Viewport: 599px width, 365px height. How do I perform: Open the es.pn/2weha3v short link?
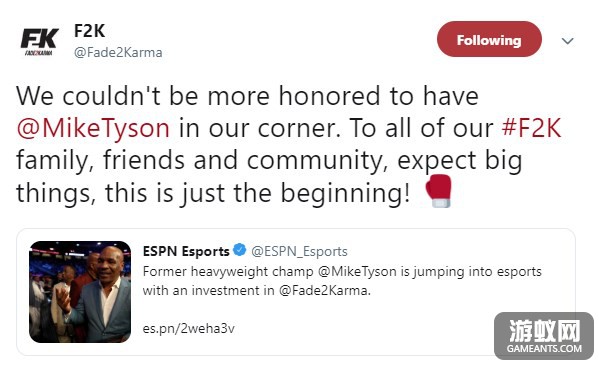coord(188,328)
